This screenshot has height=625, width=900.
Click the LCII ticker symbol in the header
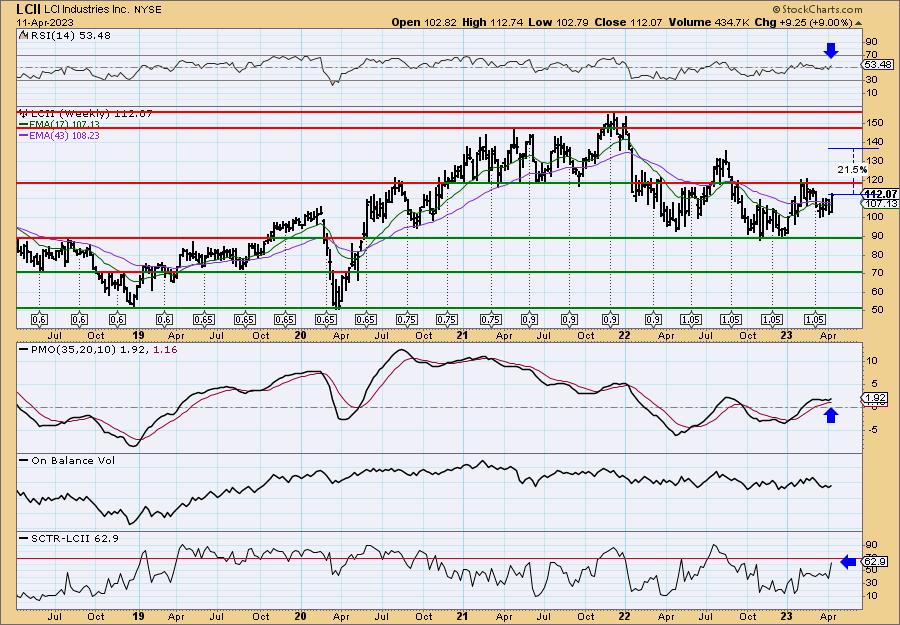(28, 9)
